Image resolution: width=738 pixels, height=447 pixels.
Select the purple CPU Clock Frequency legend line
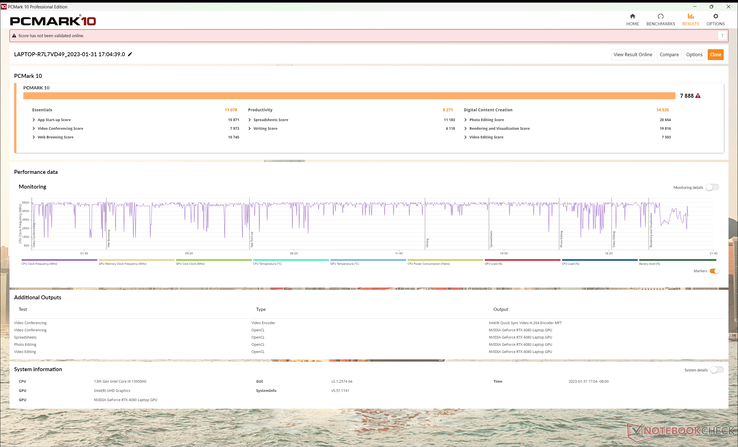click(59, 260)
